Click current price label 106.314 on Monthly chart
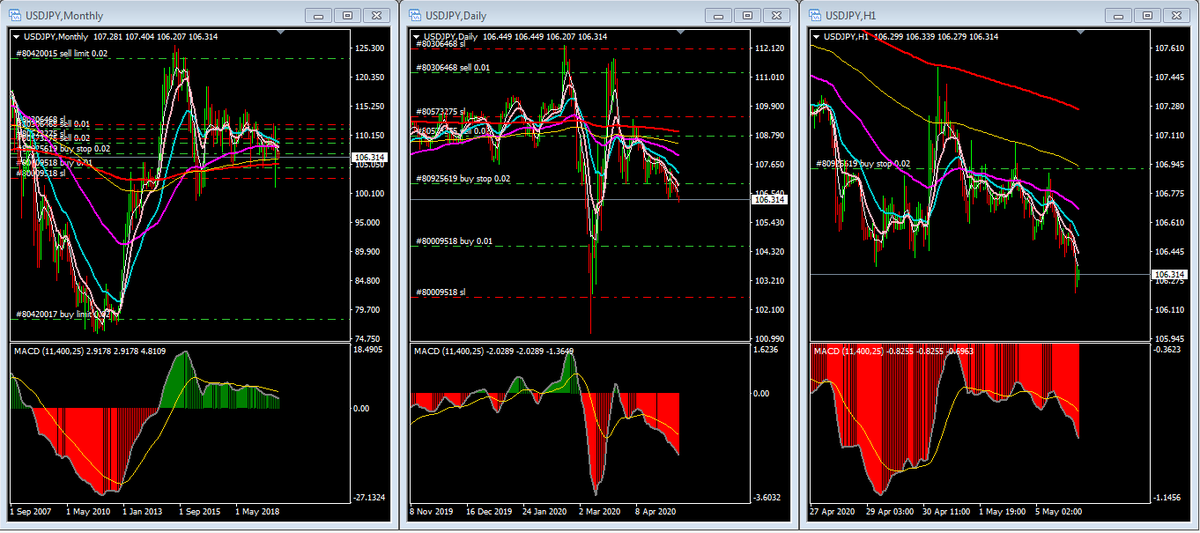 coord(371,158)
